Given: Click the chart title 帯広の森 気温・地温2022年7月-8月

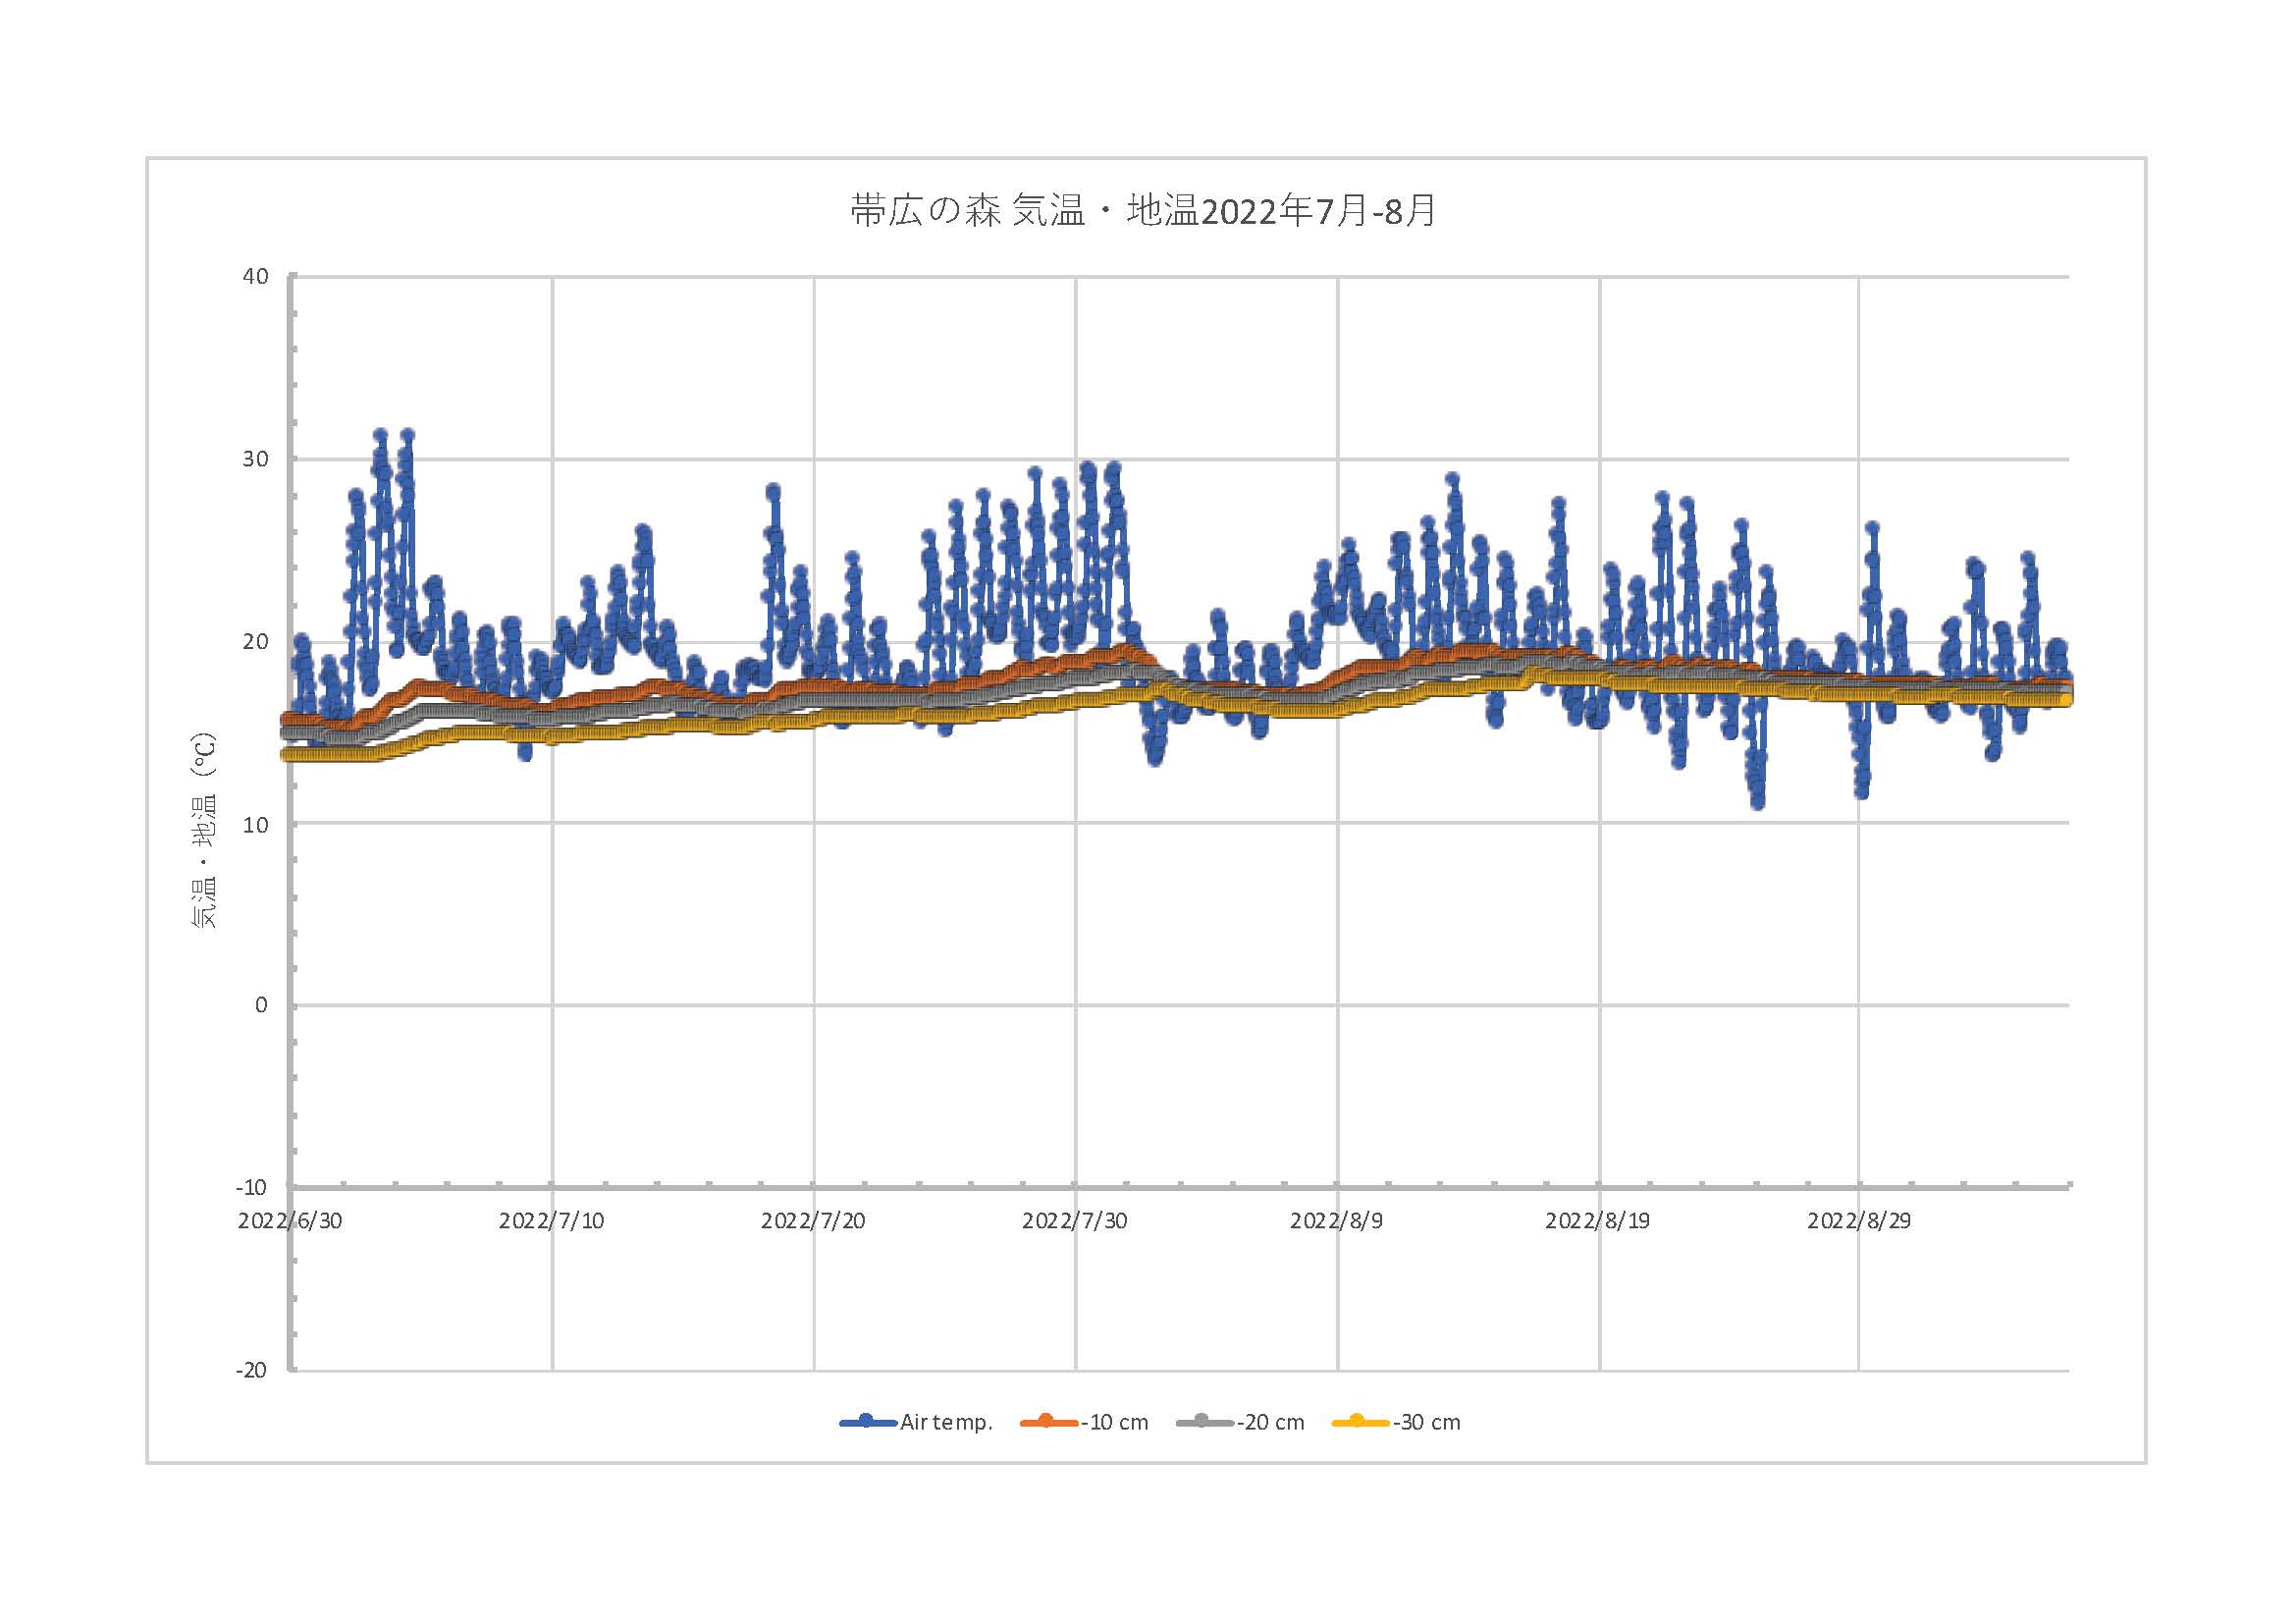Looking at the screenshot, I should (1144, 211).
